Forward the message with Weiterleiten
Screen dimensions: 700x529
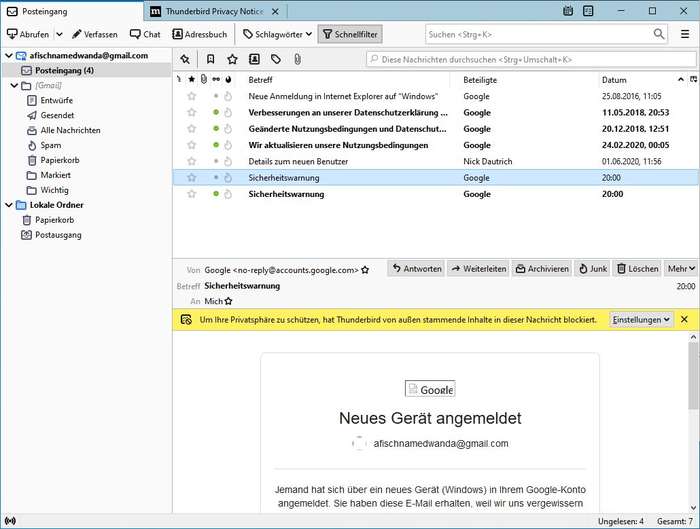(479, 269)
